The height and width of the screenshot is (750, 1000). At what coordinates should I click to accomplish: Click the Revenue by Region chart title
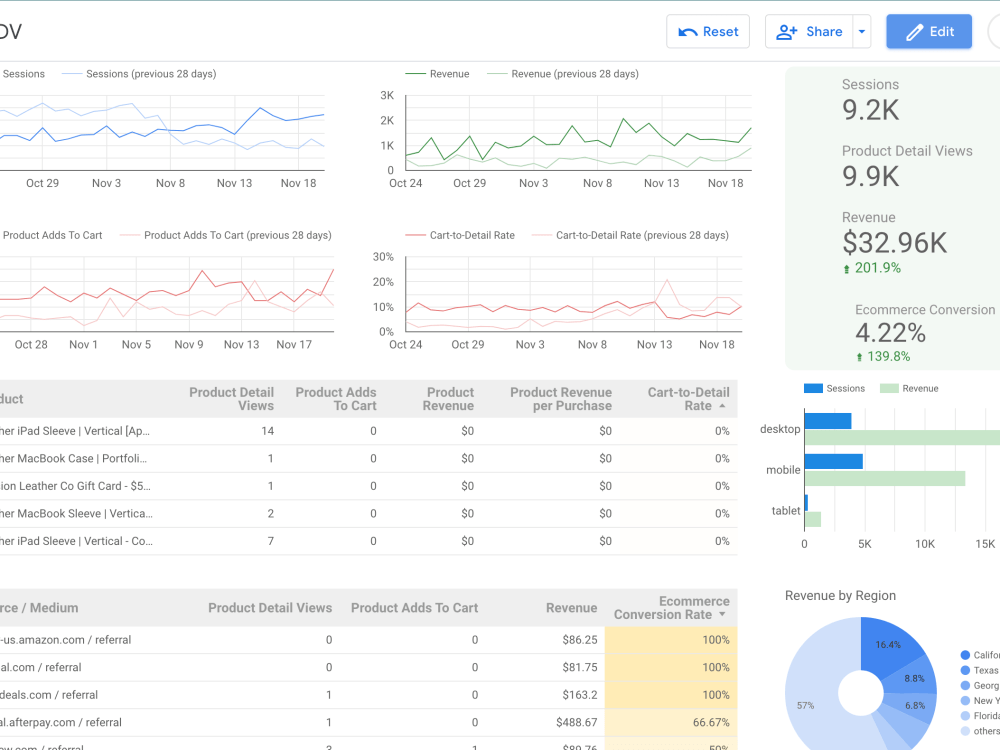pos(840,596)
